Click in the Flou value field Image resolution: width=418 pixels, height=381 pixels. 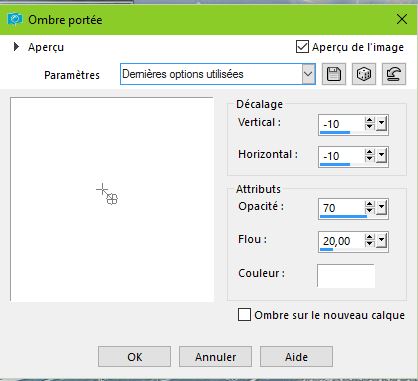(341, 241)
